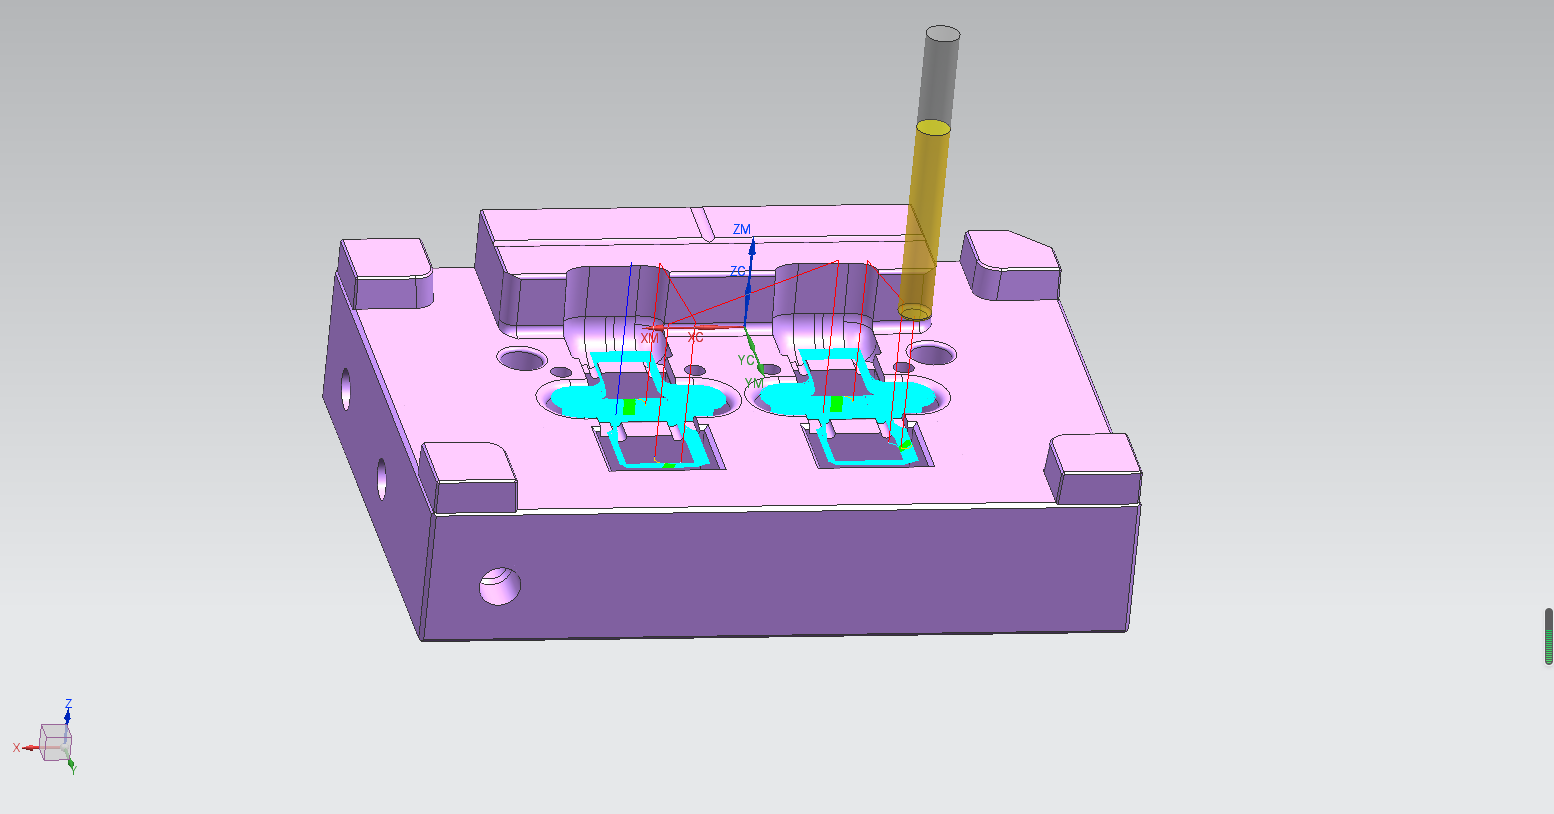Click the view triad cube in the corner
1554x814 pixels.
(x=55, y=742)
